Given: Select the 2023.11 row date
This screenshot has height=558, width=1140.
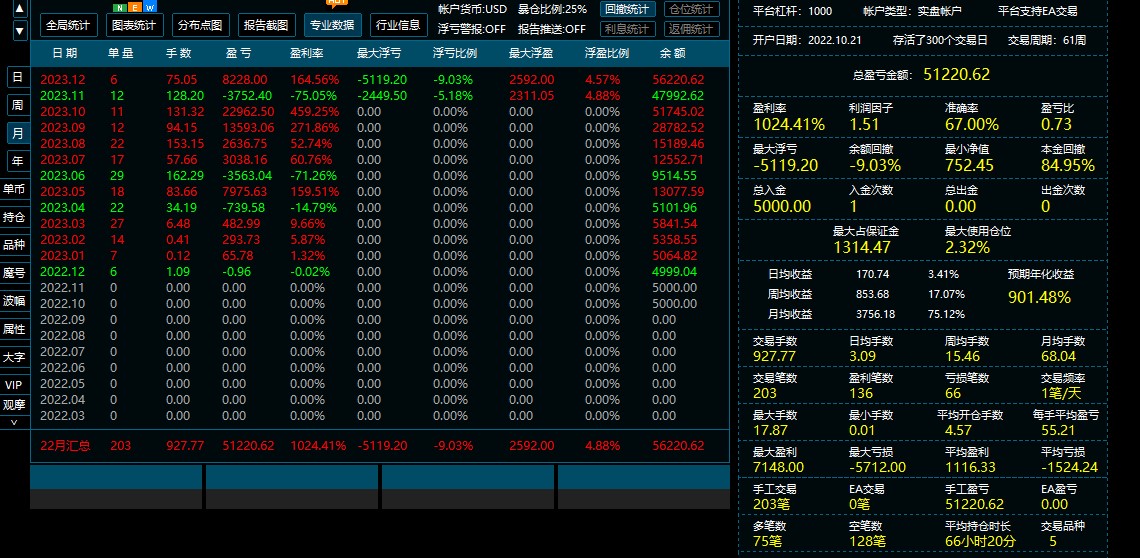Looking at the screenshot, I should pyautogui.click(x=62, y=95).
